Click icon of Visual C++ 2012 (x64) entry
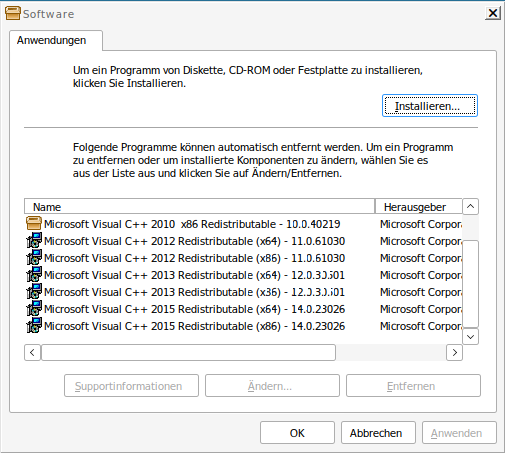The height and width of the screenshot is (453, 505). 34,241
